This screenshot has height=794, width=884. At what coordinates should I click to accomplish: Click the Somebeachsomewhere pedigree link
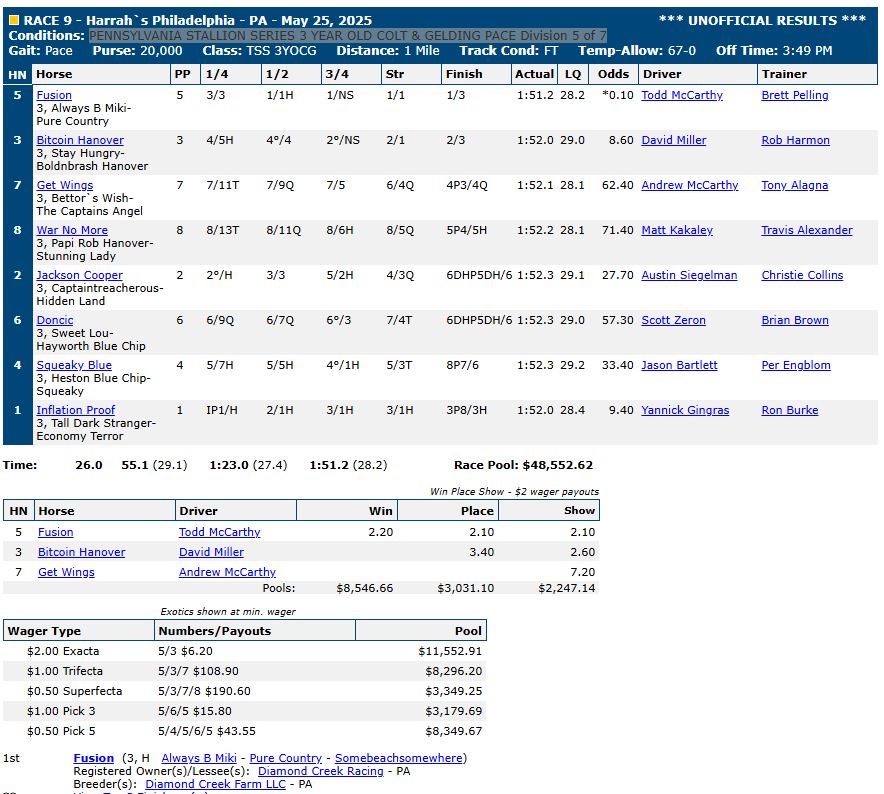click(398, 758)
